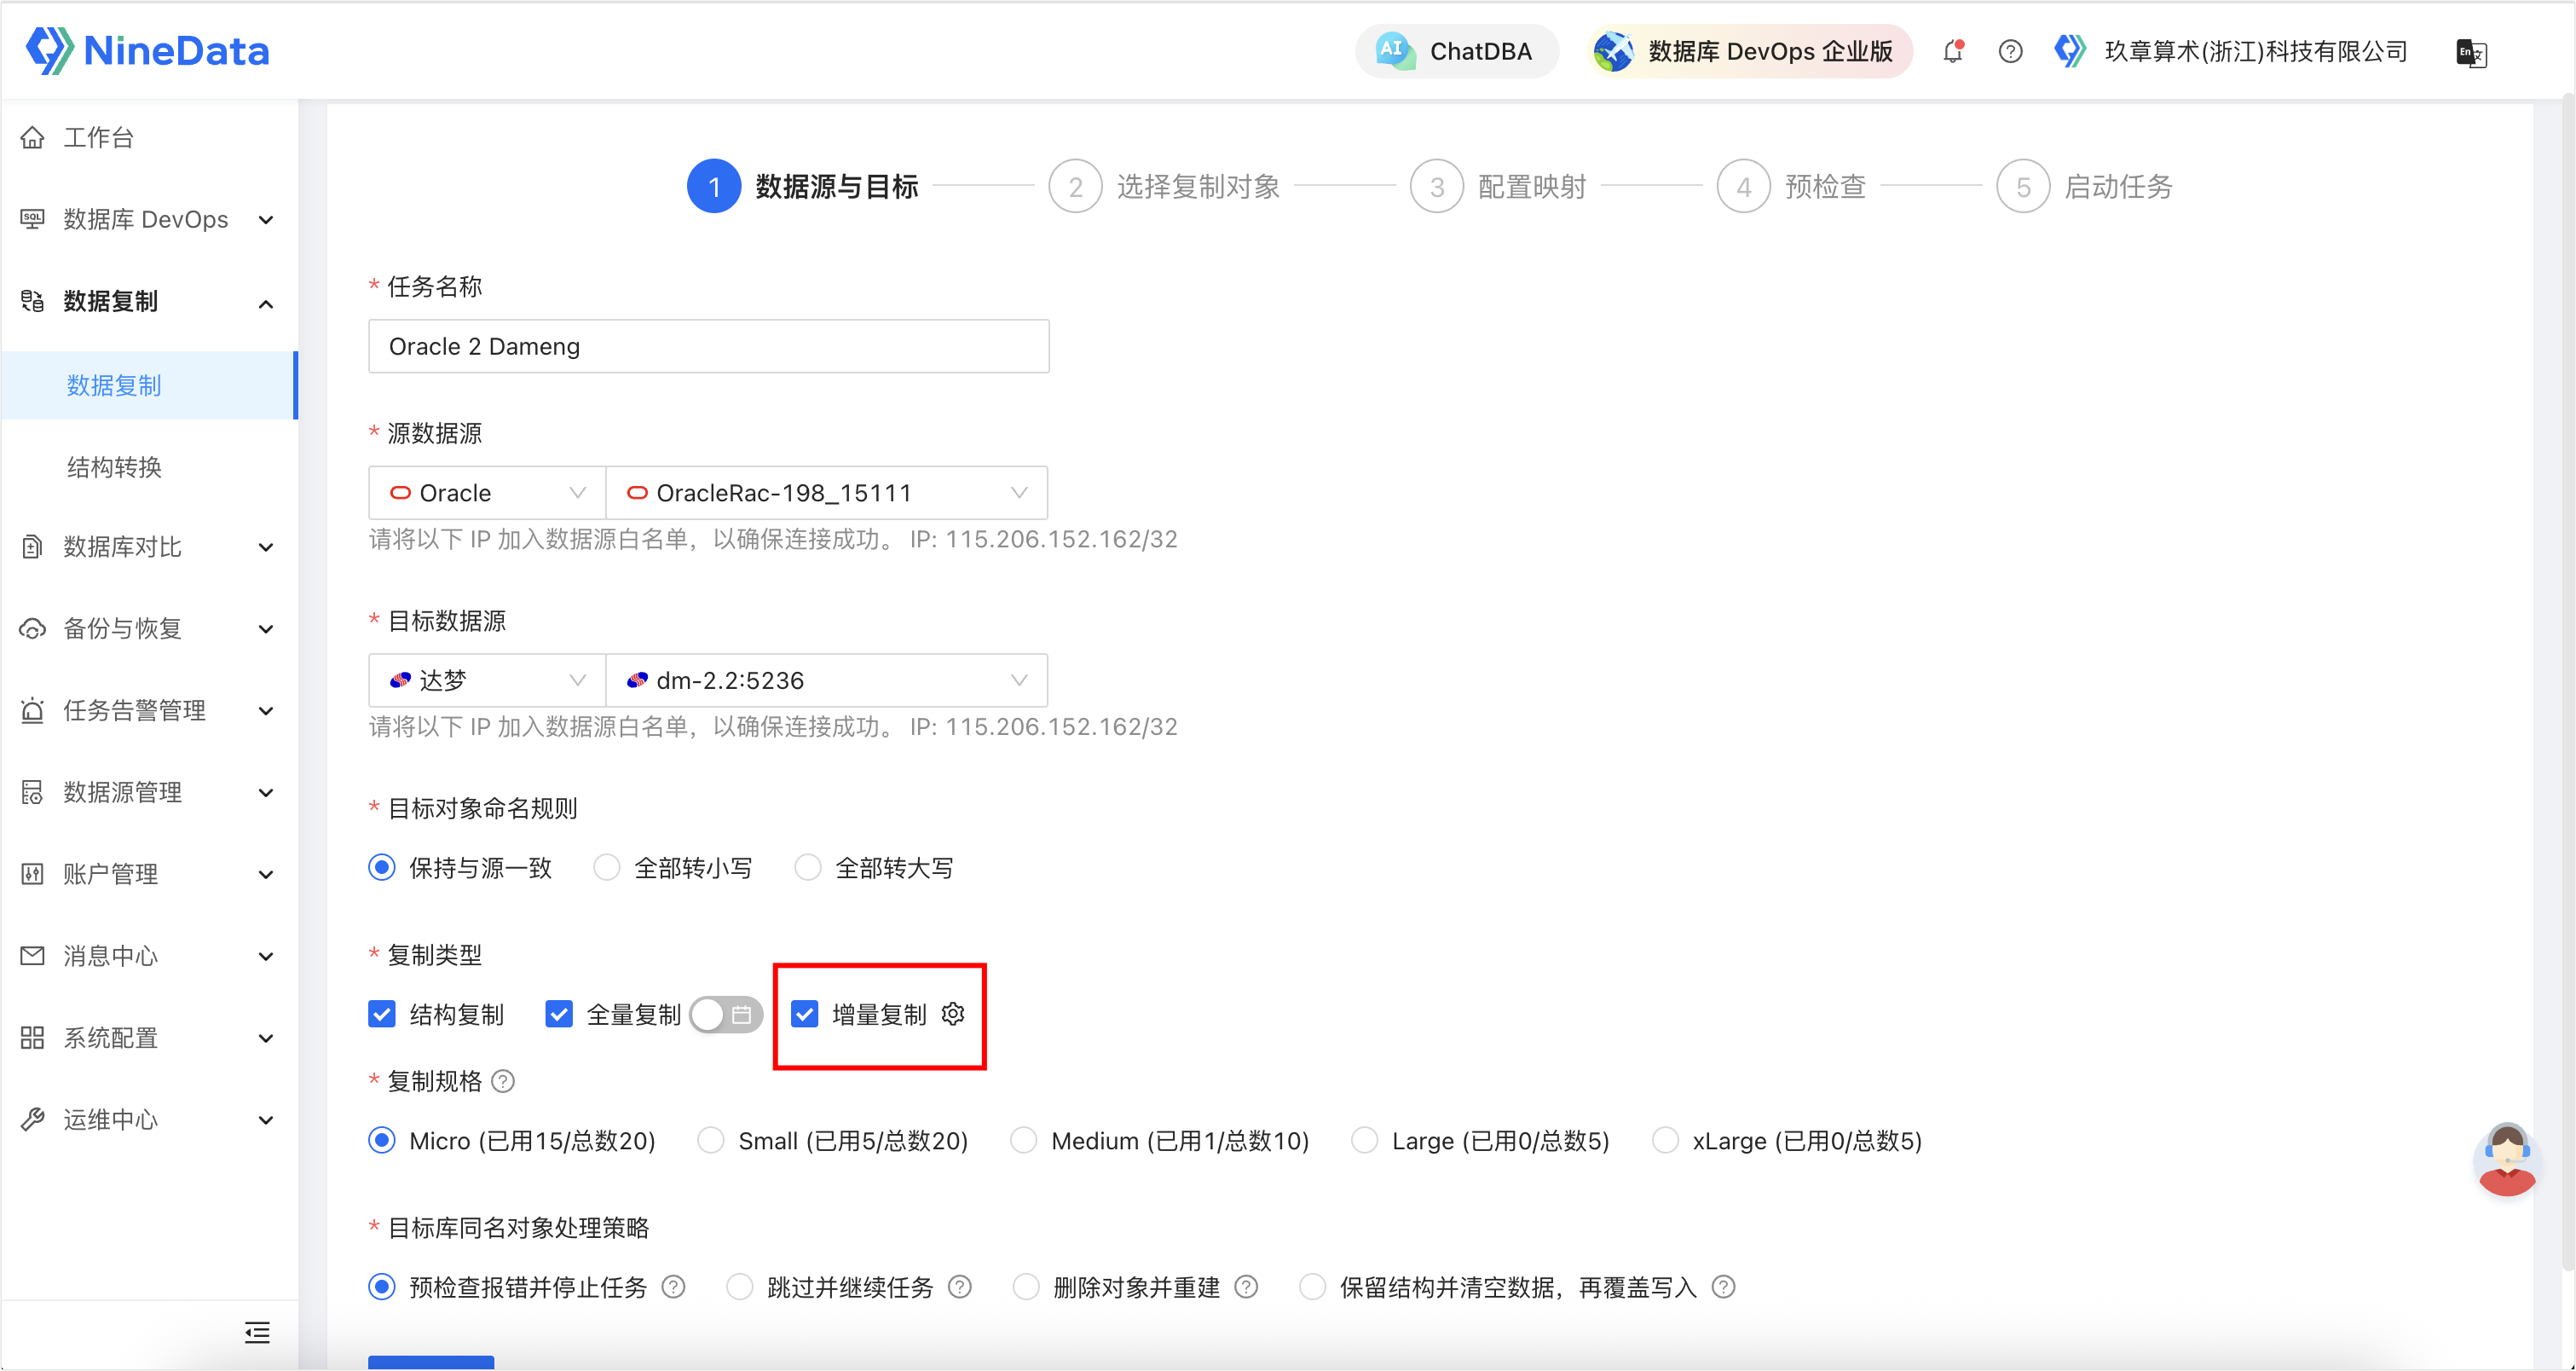This screenshot has height=1371, width=2576.
Task: Uncheck the 结构复制 checkbox
Action: pos(382,1014)
